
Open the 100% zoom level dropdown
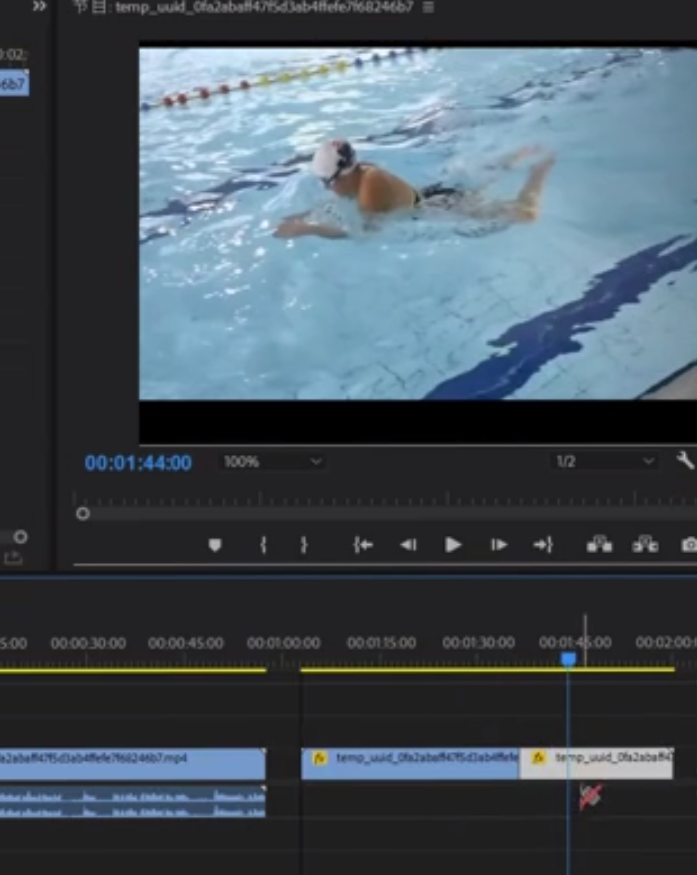[272, 462]
